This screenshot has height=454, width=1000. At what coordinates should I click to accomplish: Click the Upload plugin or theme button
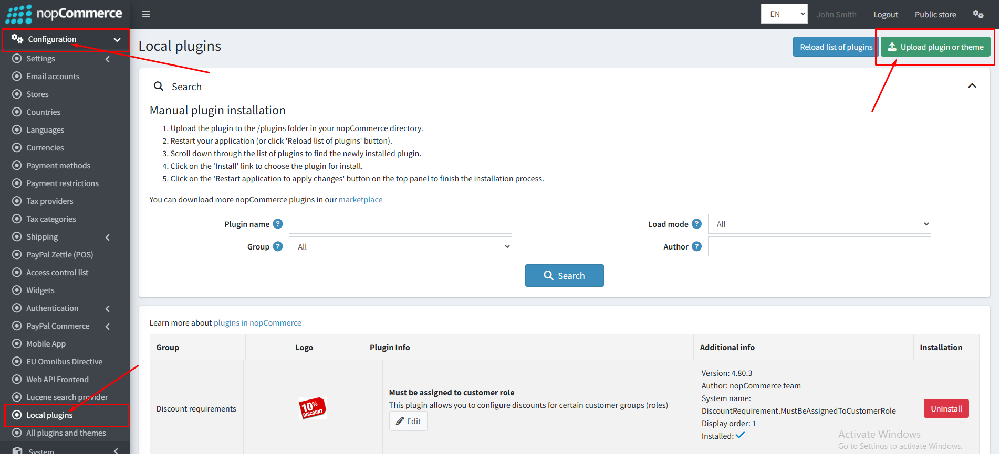[x=937, y=47]
